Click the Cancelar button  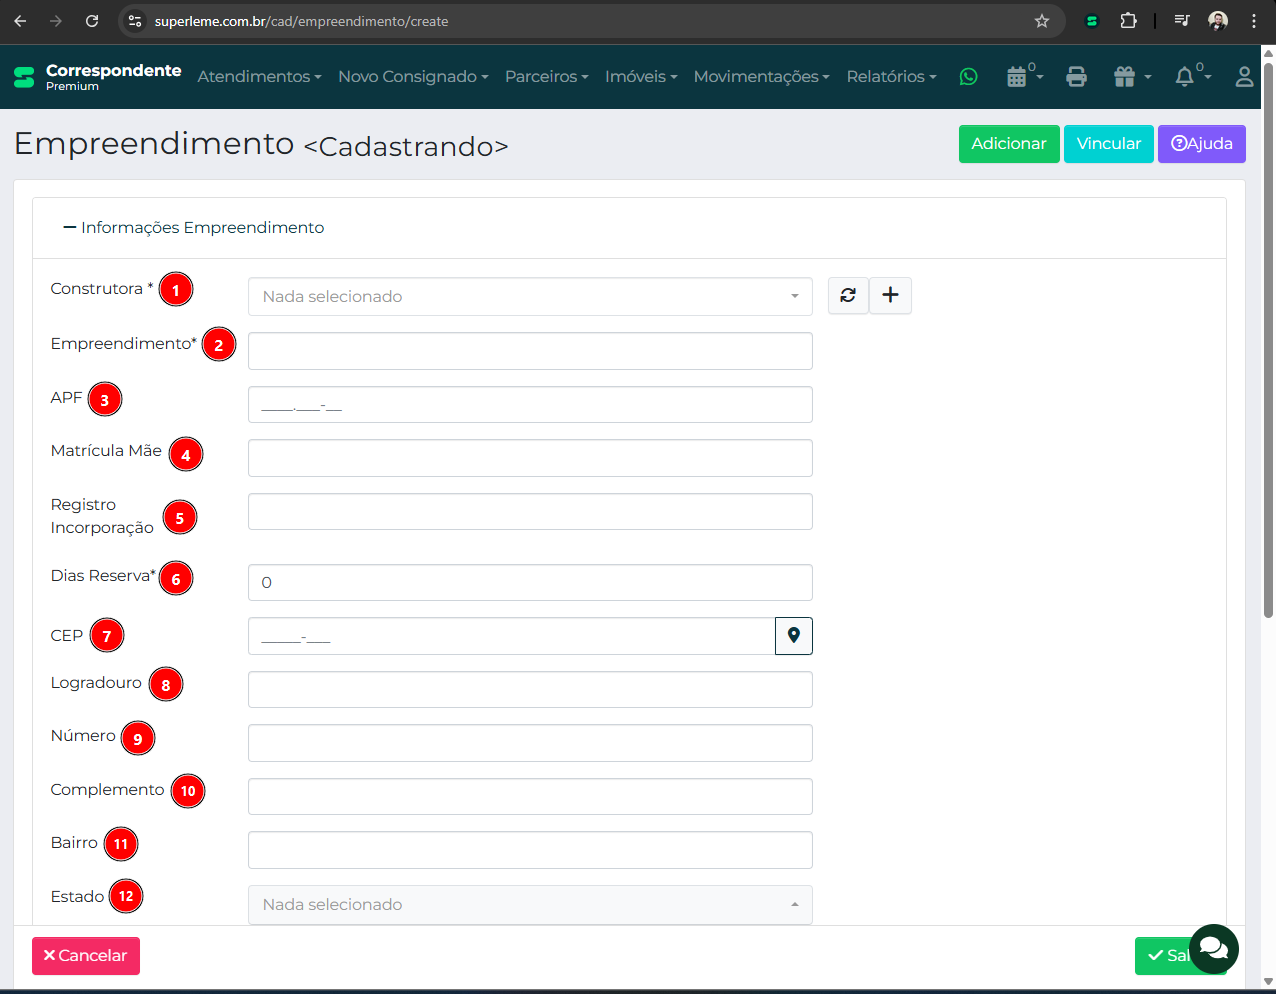click(x=86, y=956)
